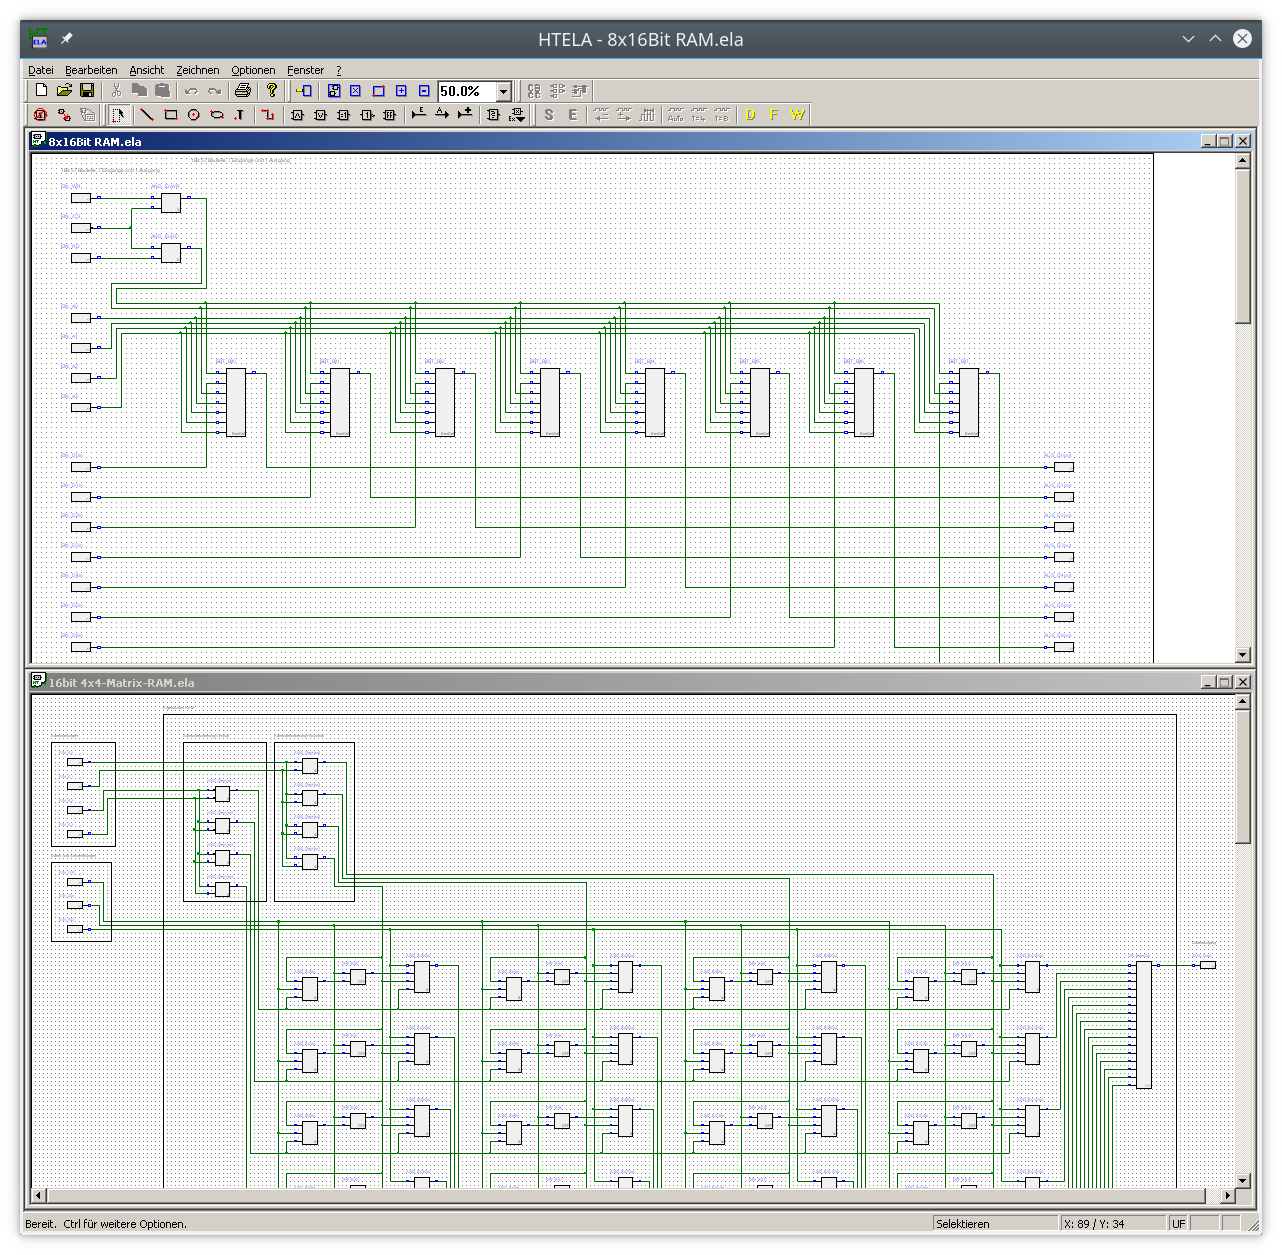Click the red connection nodes icon
Screen dimensions: 1282x1255
point(64,115)
